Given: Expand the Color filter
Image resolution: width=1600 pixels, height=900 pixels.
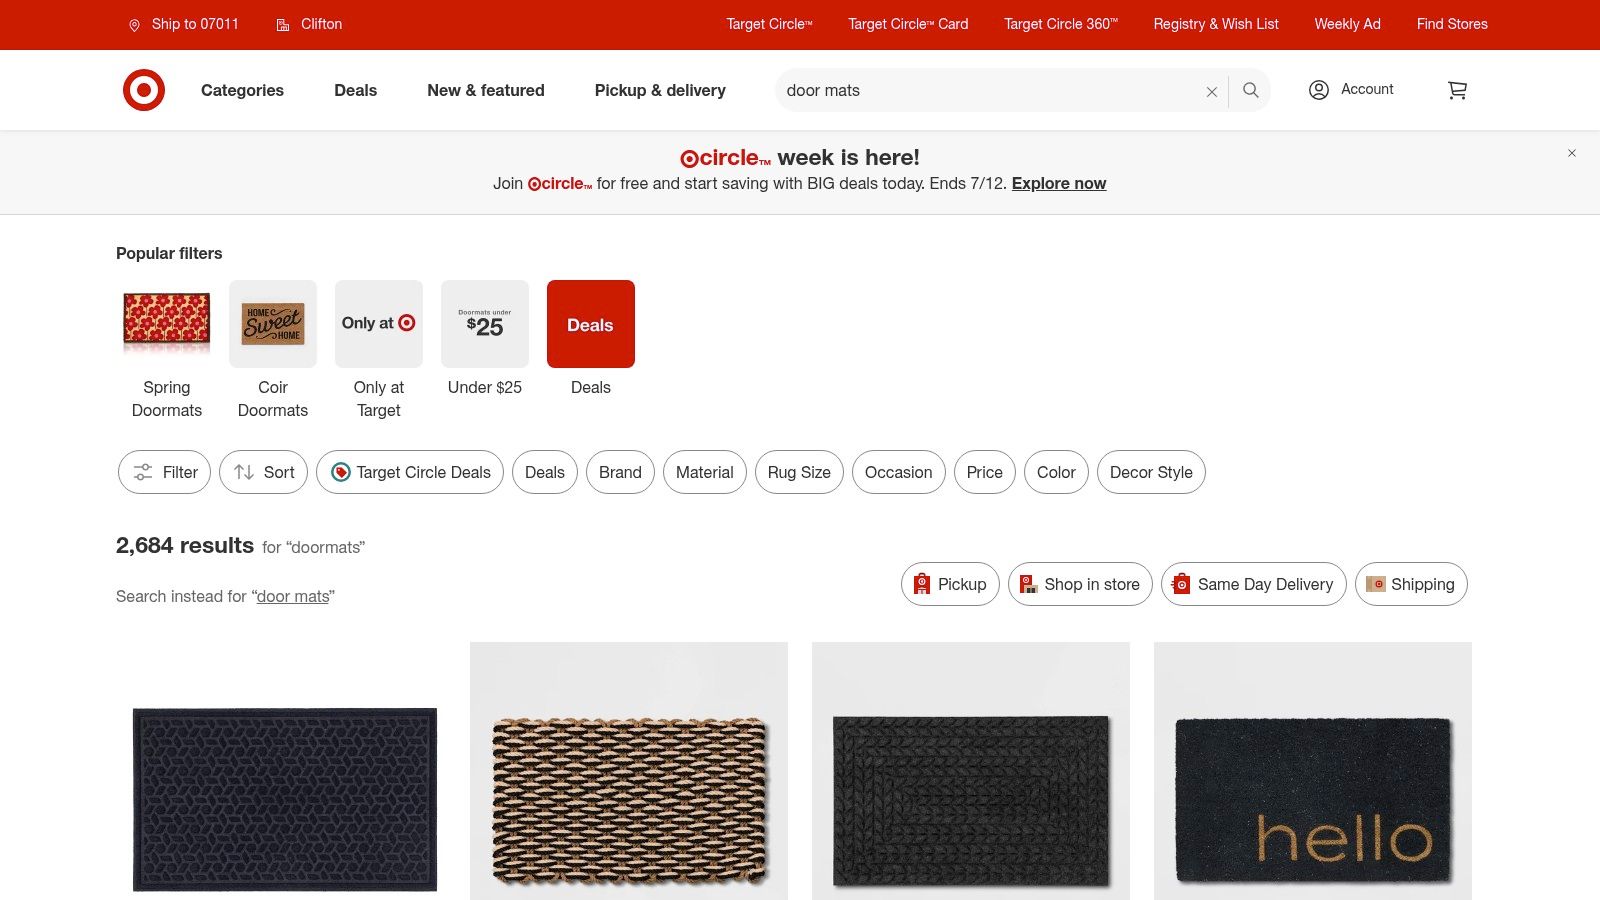Looking at the screenshot, I should tap(1056, 472).
